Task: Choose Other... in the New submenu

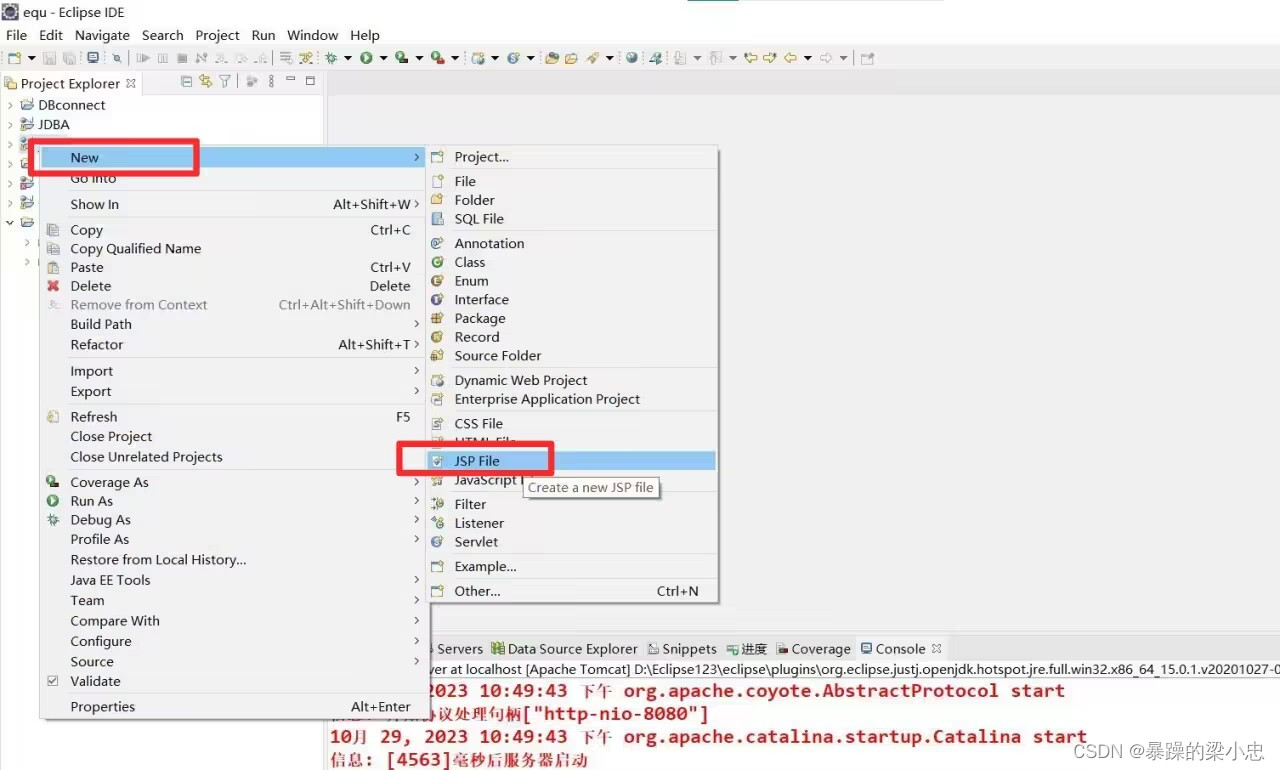Action: tap(572, 591)
